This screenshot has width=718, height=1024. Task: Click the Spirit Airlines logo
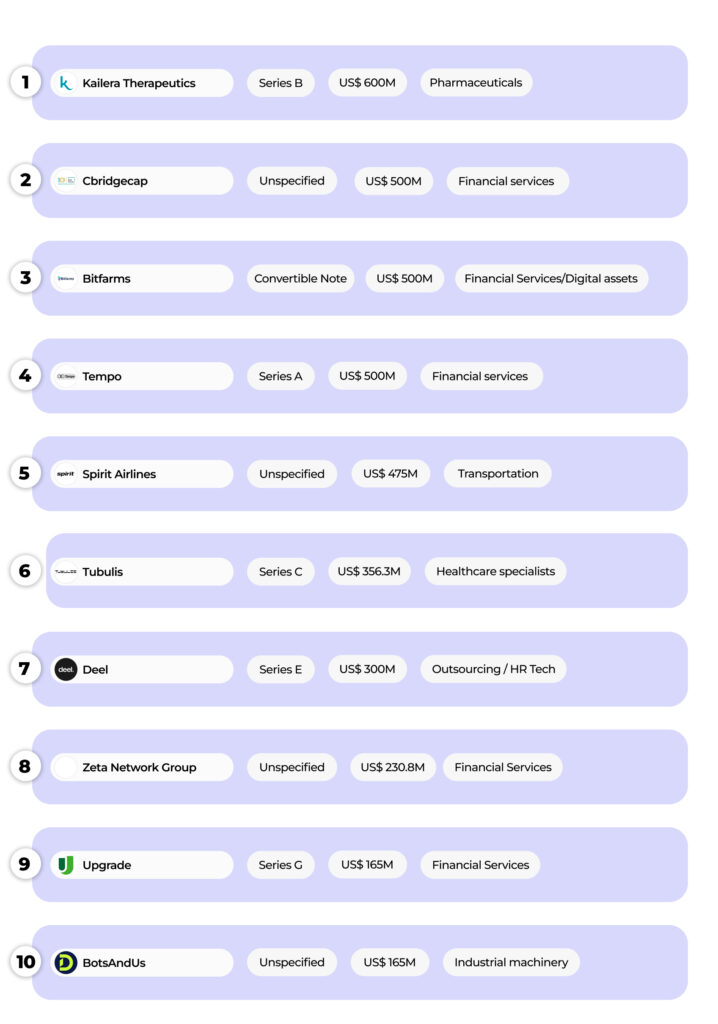click(x=66, y=474)
